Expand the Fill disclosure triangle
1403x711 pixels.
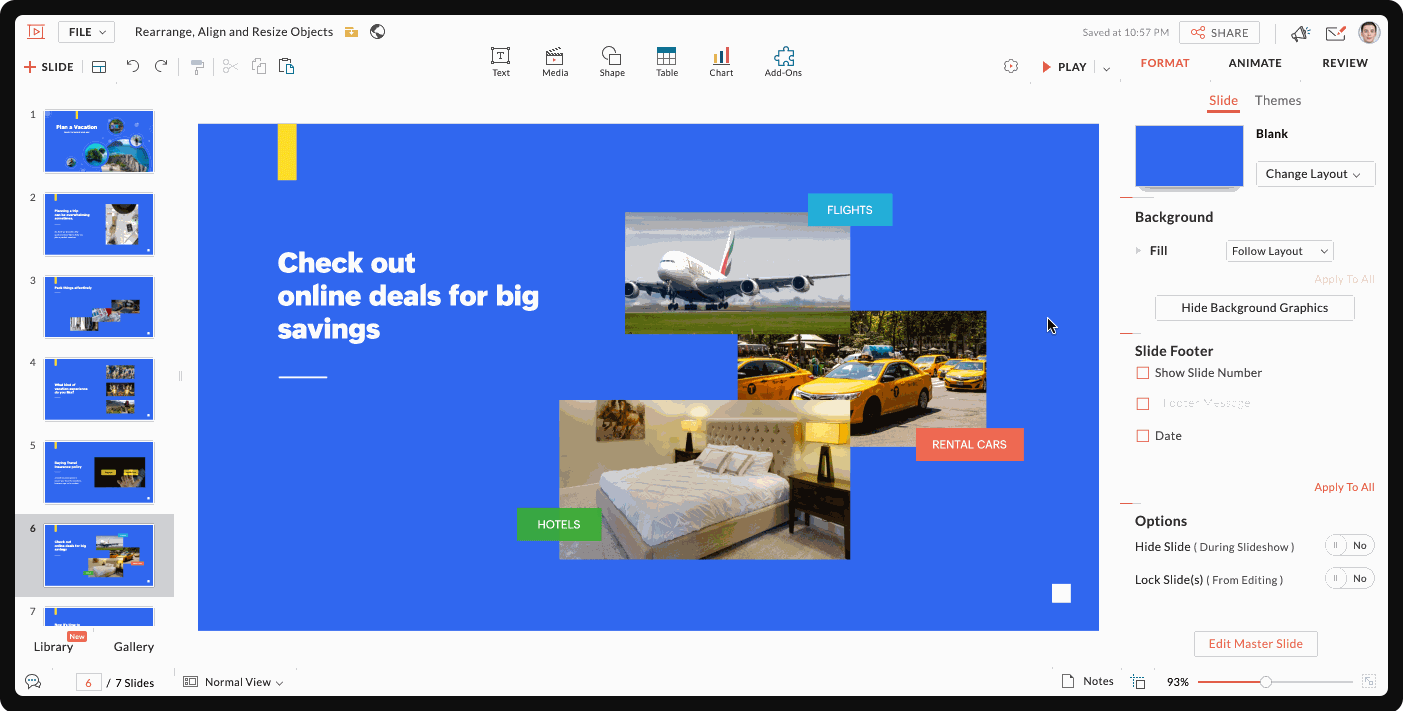pyautogui.click(x=1139, y=251)
